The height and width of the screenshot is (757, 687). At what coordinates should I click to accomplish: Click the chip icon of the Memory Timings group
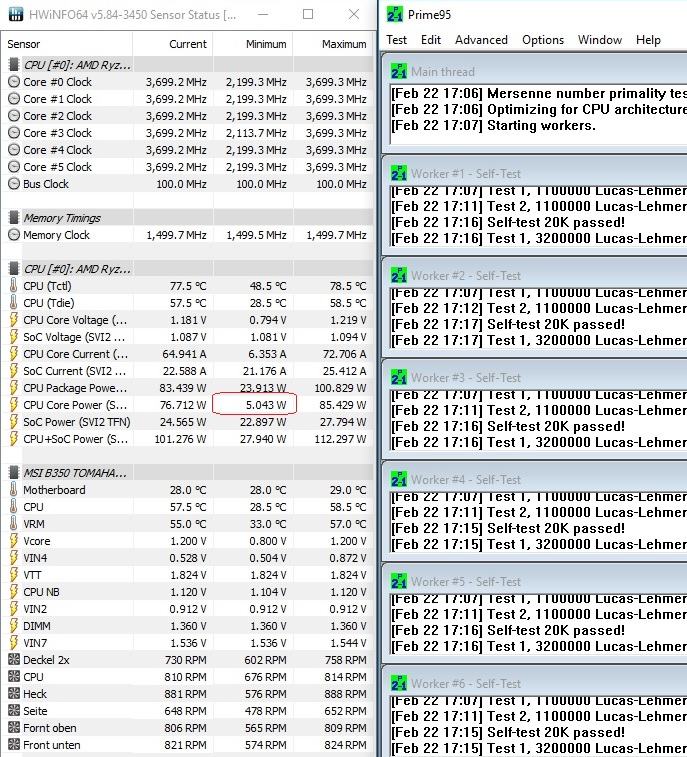point(14,218)
